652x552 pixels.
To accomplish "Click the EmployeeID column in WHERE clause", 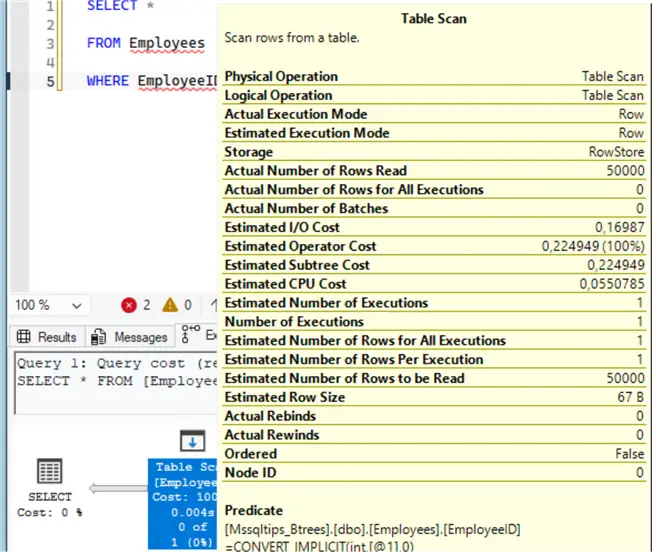I will [178, 81].
